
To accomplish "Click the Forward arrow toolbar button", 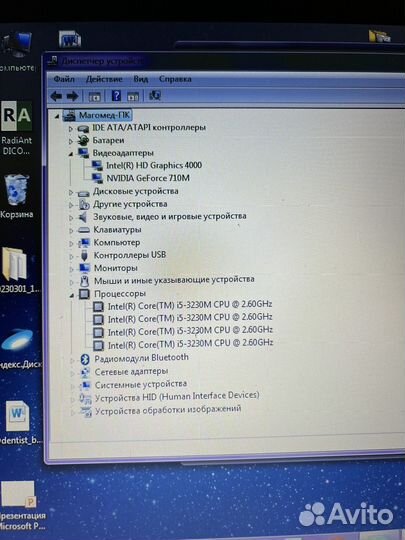I will coord(72,96).
